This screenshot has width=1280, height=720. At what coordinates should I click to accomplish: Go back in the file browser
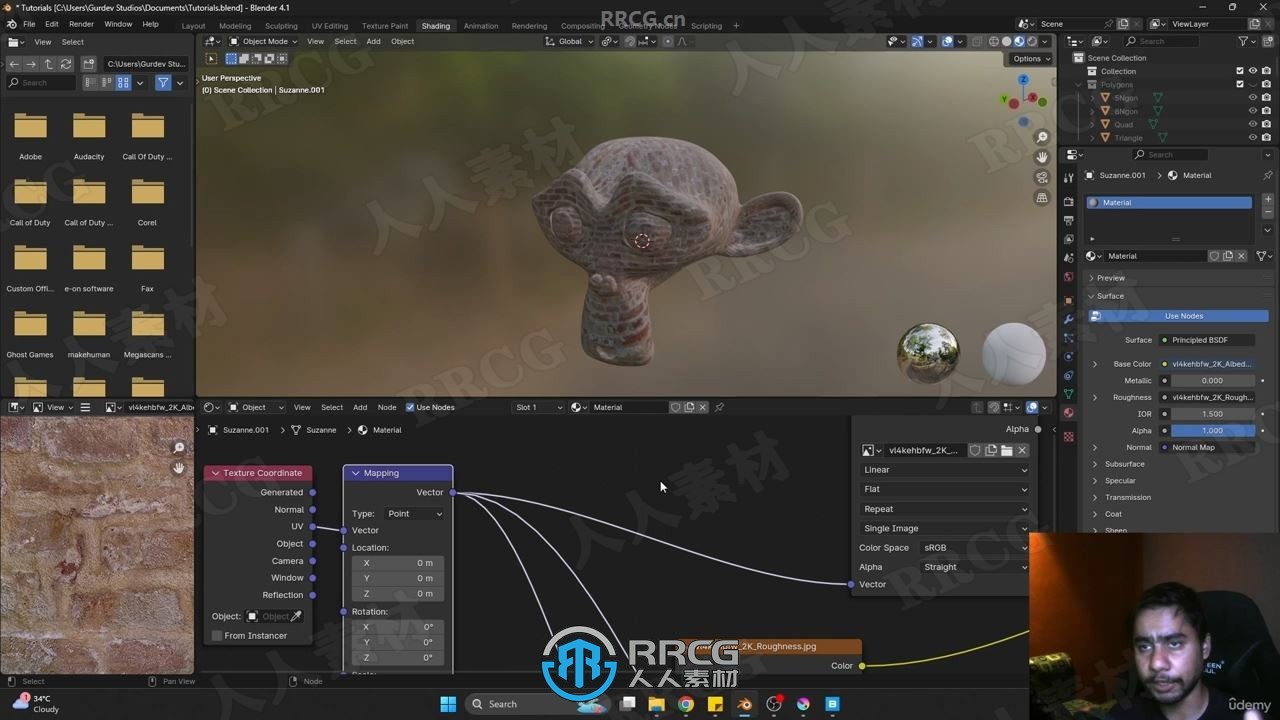click(14, 63)
